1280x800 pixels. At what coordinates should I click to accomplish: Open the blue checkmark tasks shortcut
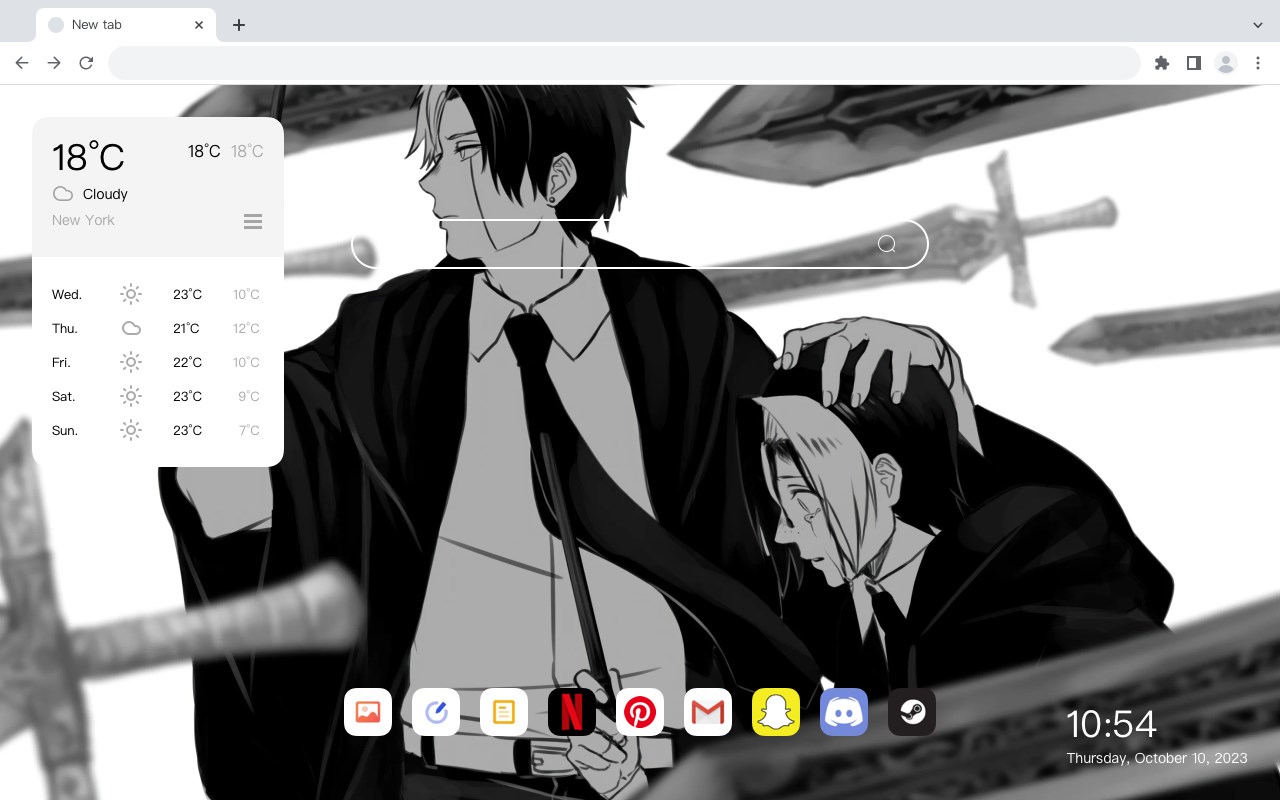436,712
